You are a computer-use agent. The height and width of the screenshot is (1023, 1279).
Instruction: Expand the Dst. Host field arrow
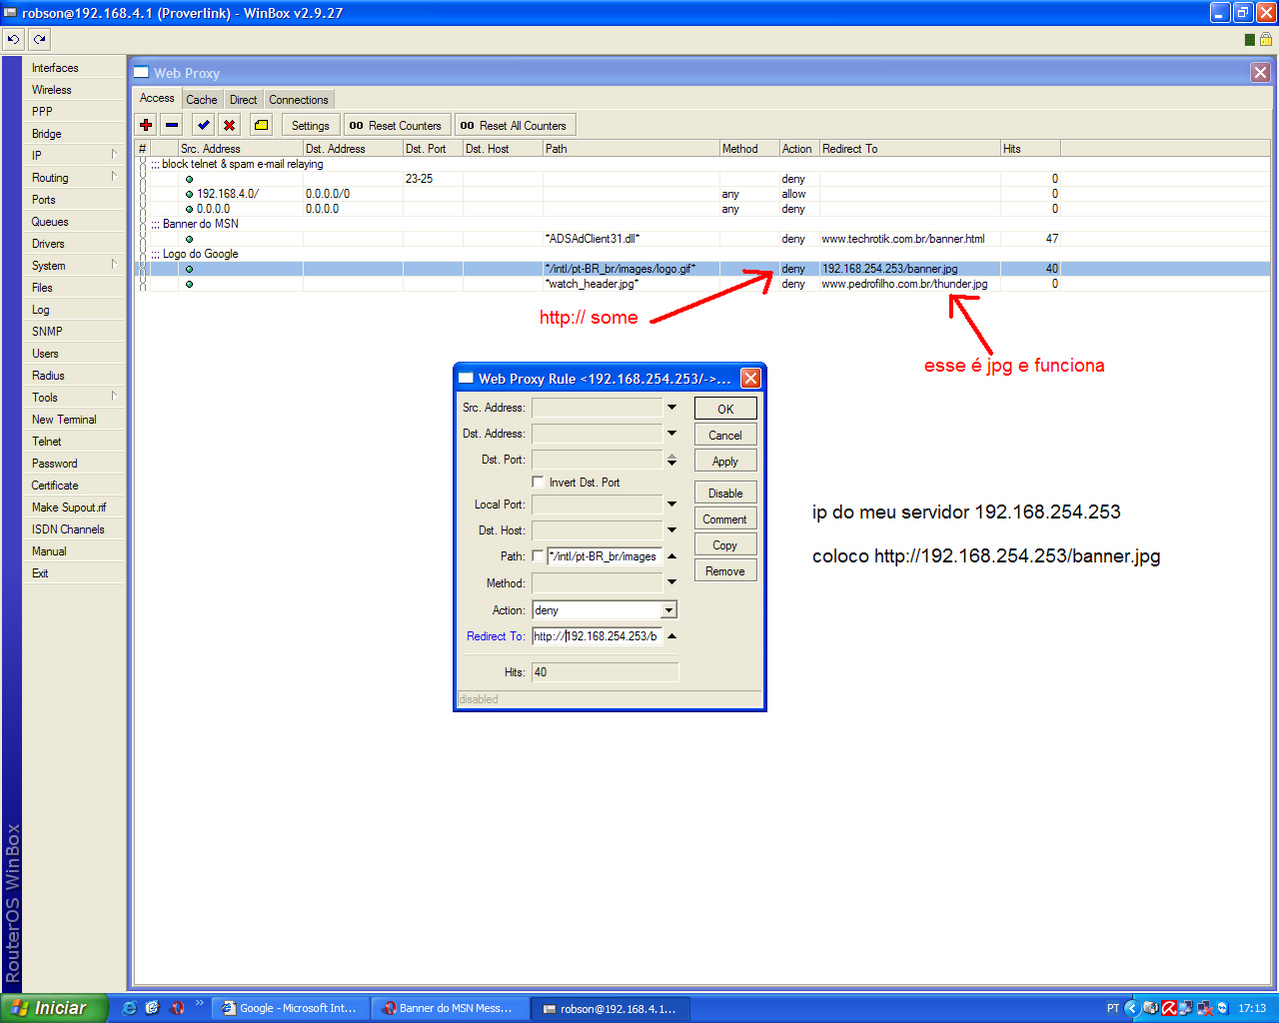coord(672,530)
